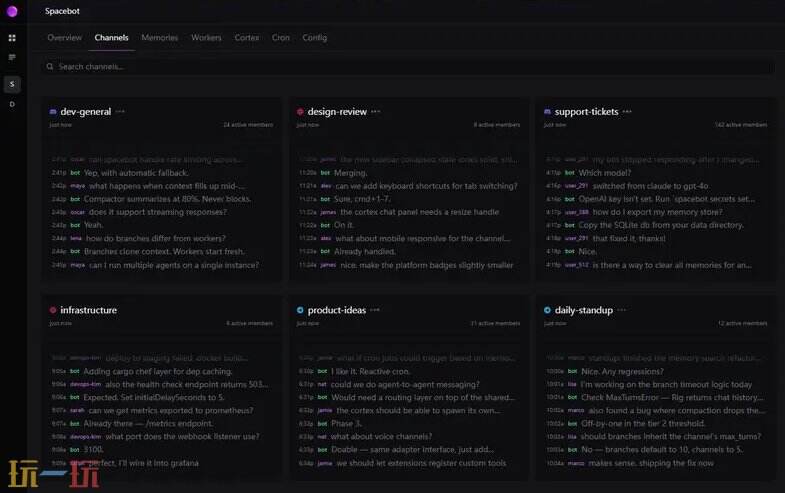The width and height of the screenshot is (785, 493).
Task: Click the product-ideas blue platform badge
Action: pos(300,310)
